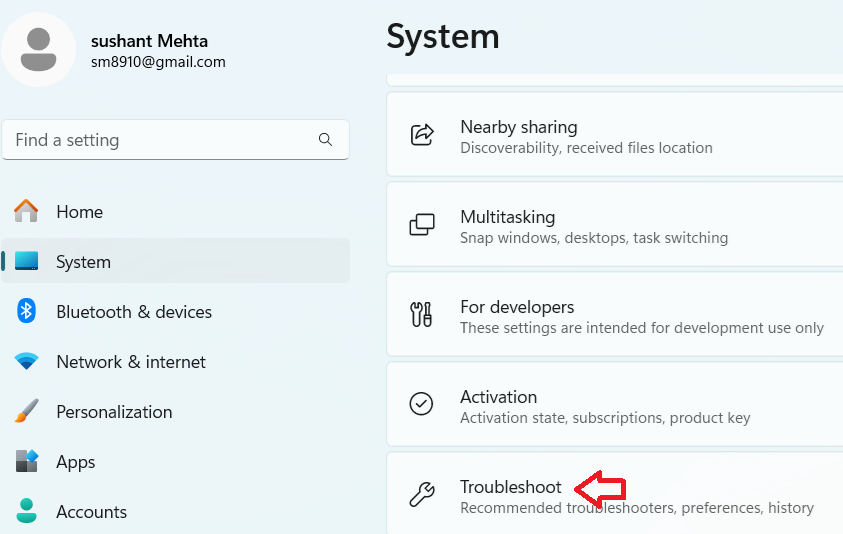Click the Apps icon in sidebar

[x=26, y=461]
